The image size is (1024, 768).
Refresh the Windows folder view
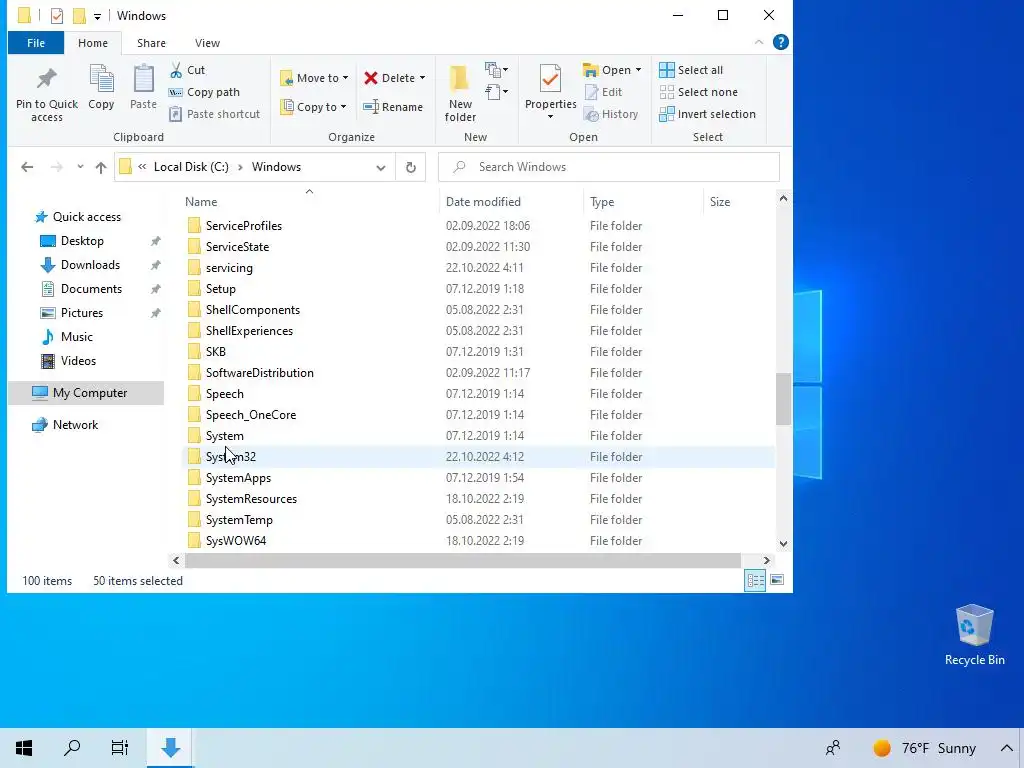pos(411,167)
